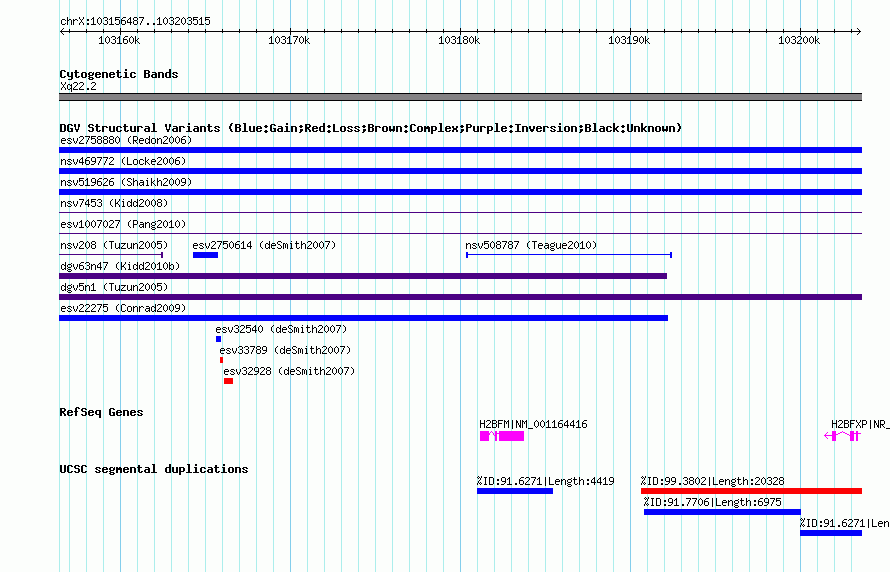Click the %ID:91.6271|Length:4419 label
890x572 pixels.
(545, 481)
